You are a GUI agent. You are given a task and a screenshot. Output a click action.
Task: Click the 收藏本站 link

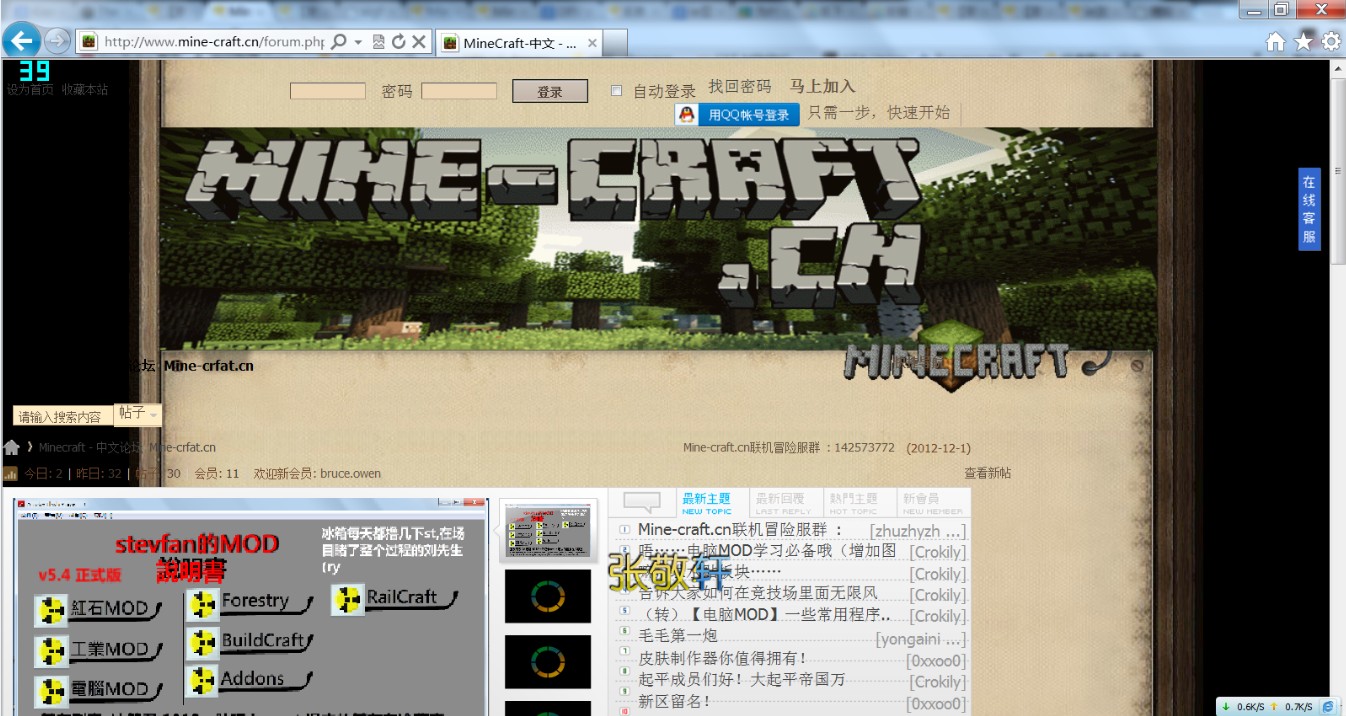[85, 89]
